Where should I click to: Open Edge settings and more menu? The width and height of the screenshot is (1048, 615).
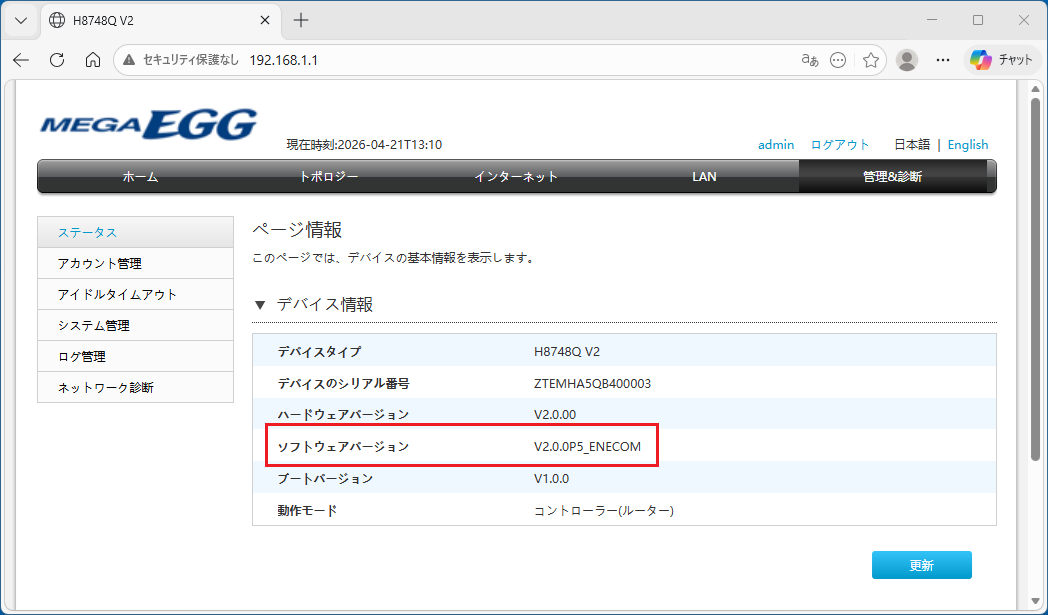tap(943, 60)
